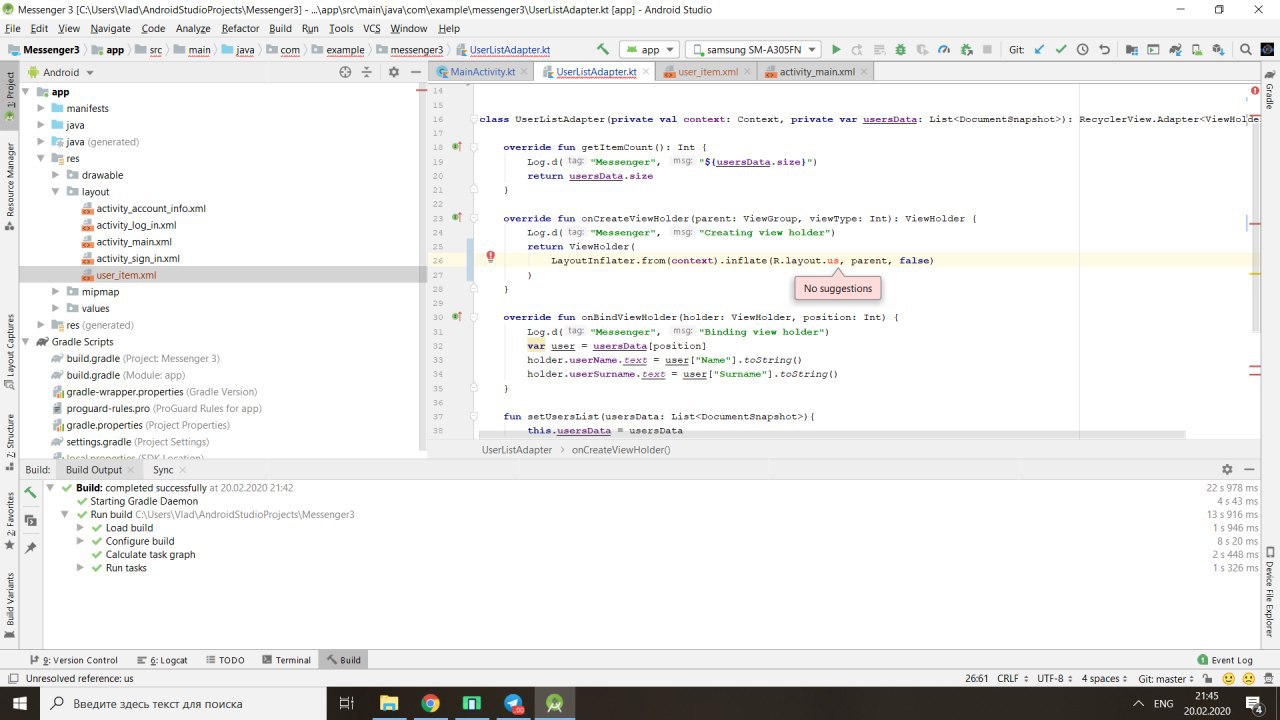Open the Version Control tool window
Viewport: 1280px width, 720px height.
(74, 660)
